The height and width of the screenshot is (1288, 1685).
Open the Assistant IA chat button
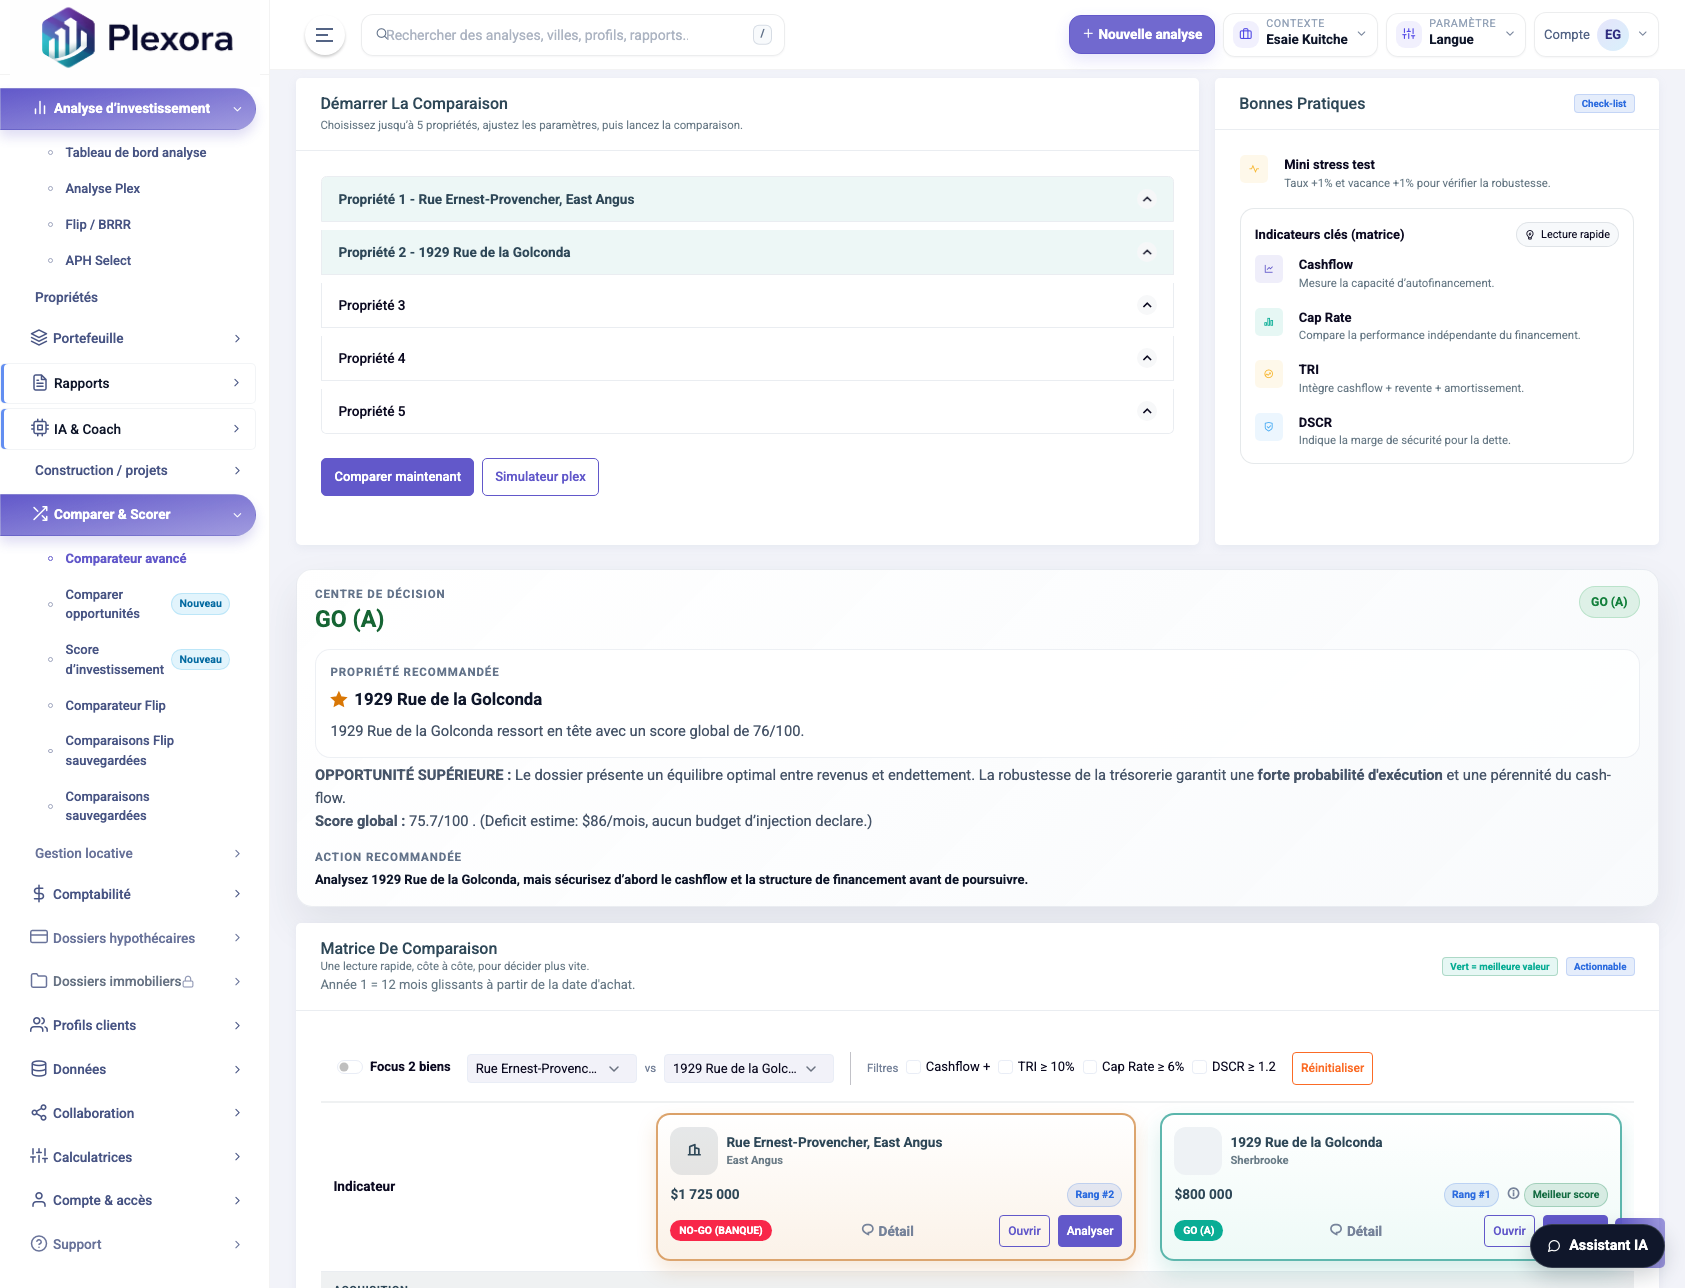[1596, 1246]
